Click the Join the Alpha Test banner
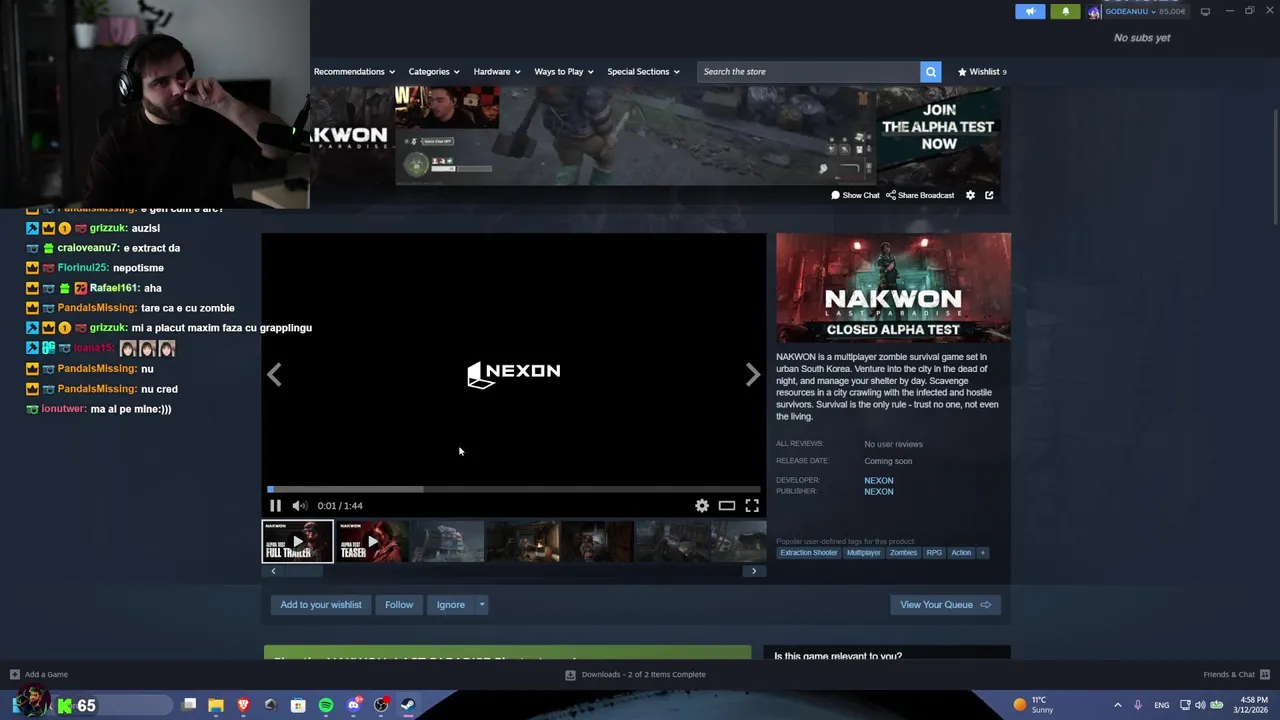The height and width of the screenshot is (720, 1280). (x=938, y=127)
